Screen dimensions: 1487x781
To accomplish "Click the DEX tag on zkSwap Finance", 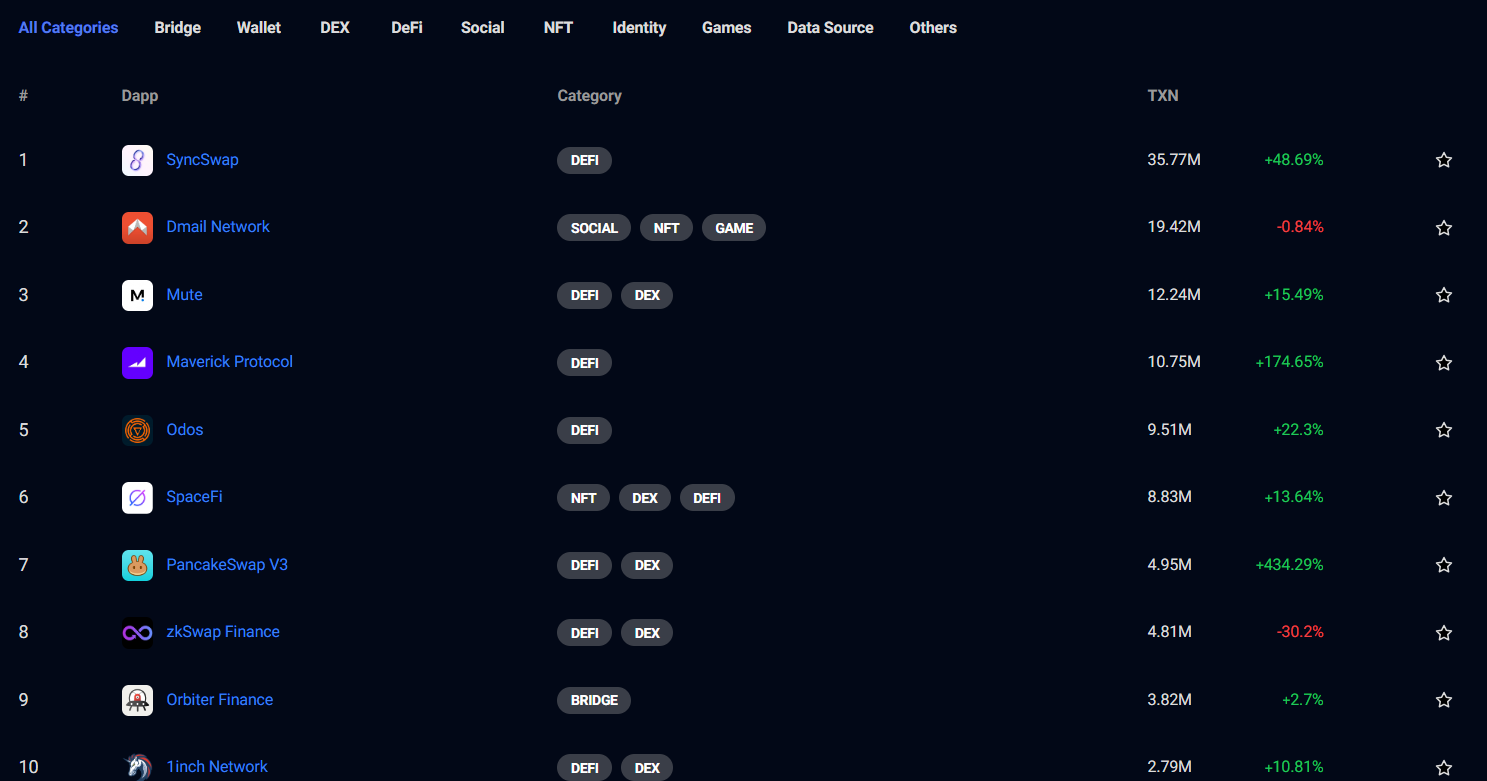I will point(647,633).
